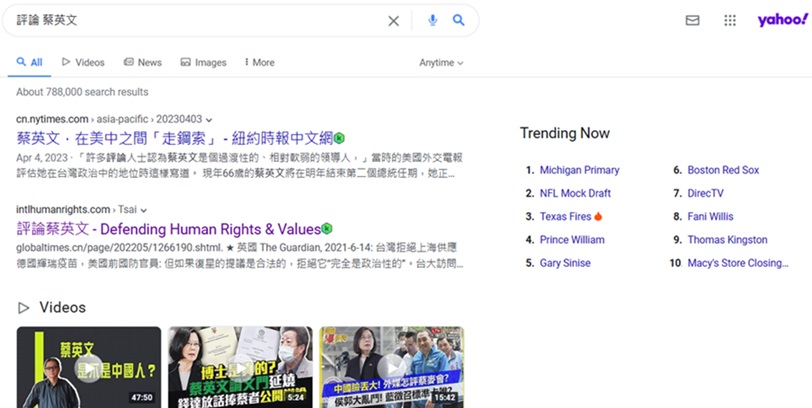Open the Anytime filter dropdown
This screenshot has width=812, height=408.
point(441,62)
